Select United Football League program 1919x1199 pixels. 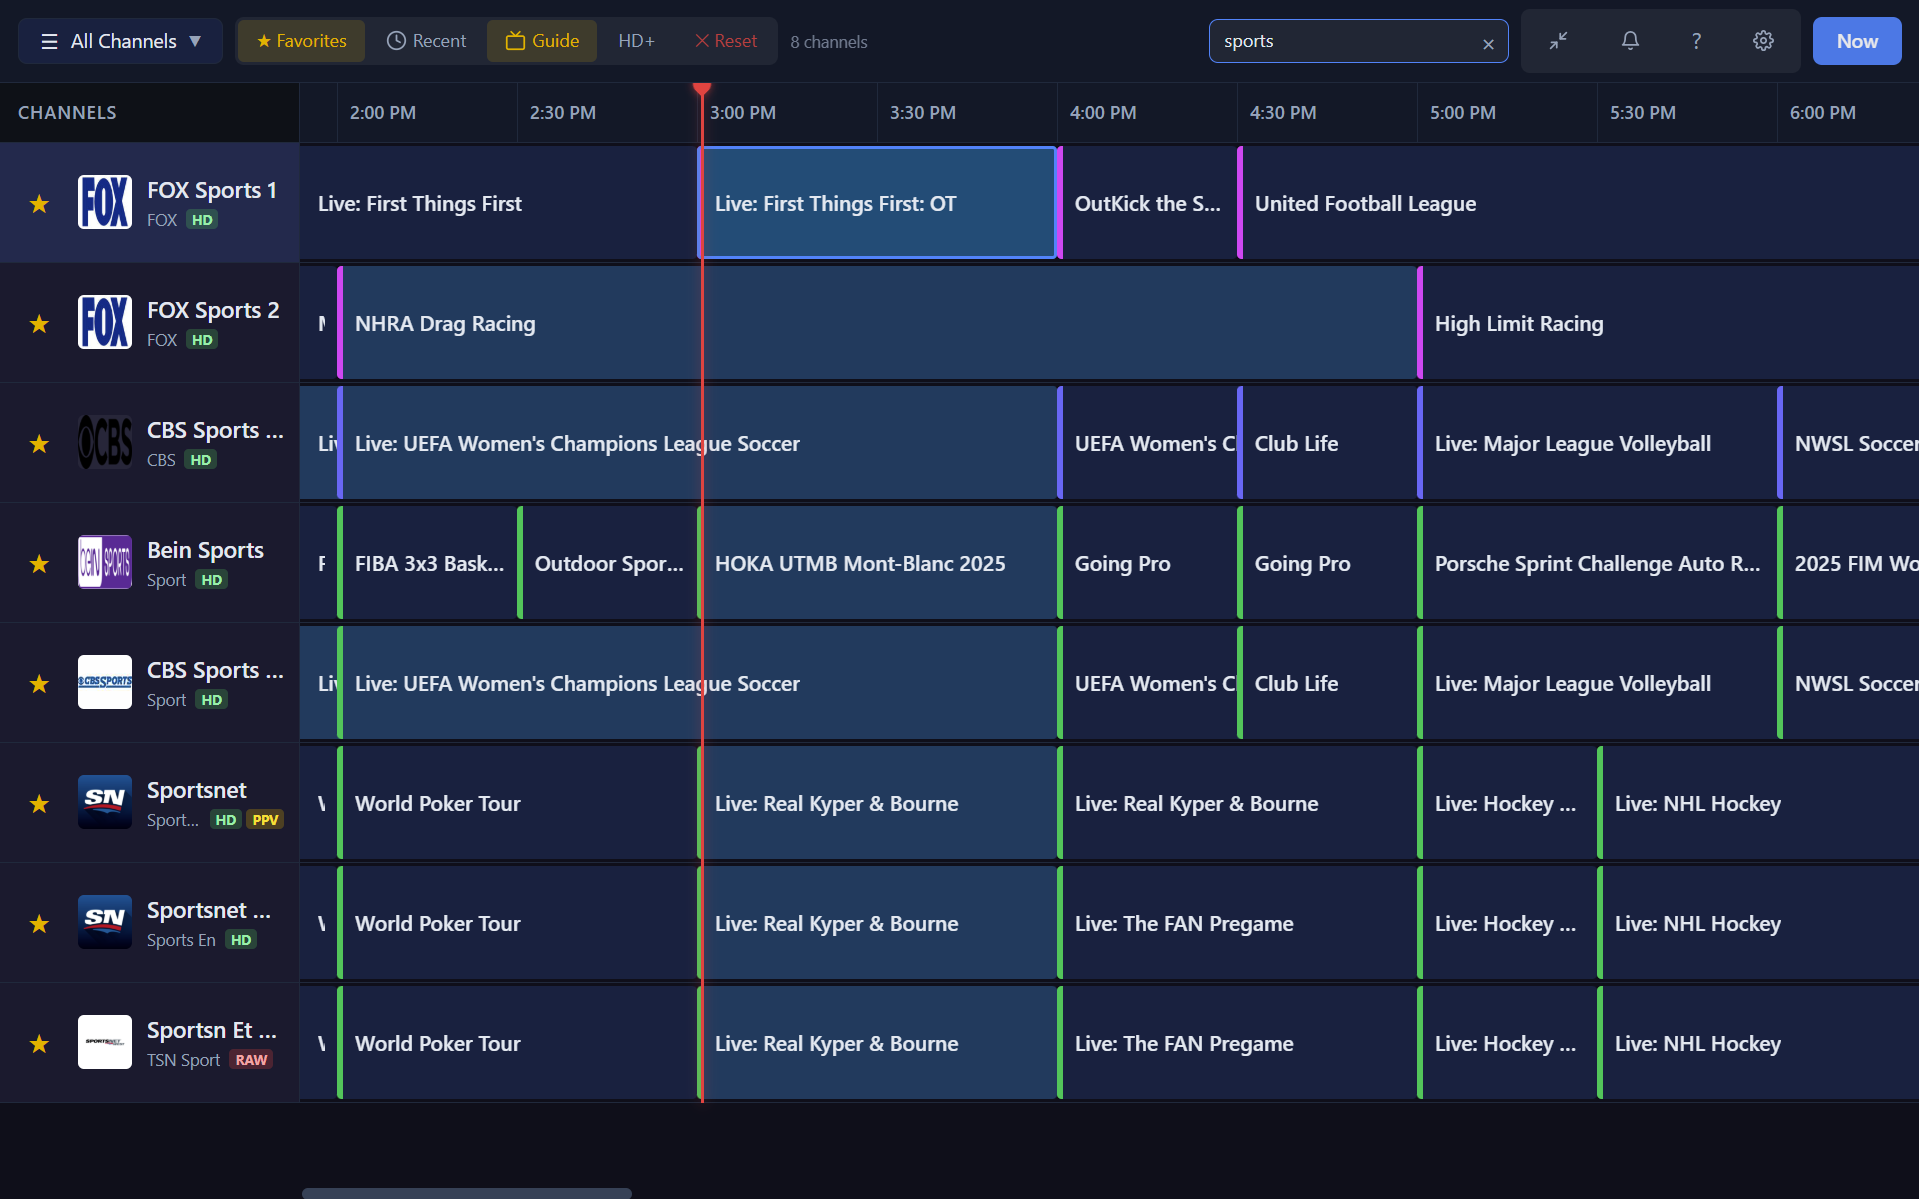1578,203
